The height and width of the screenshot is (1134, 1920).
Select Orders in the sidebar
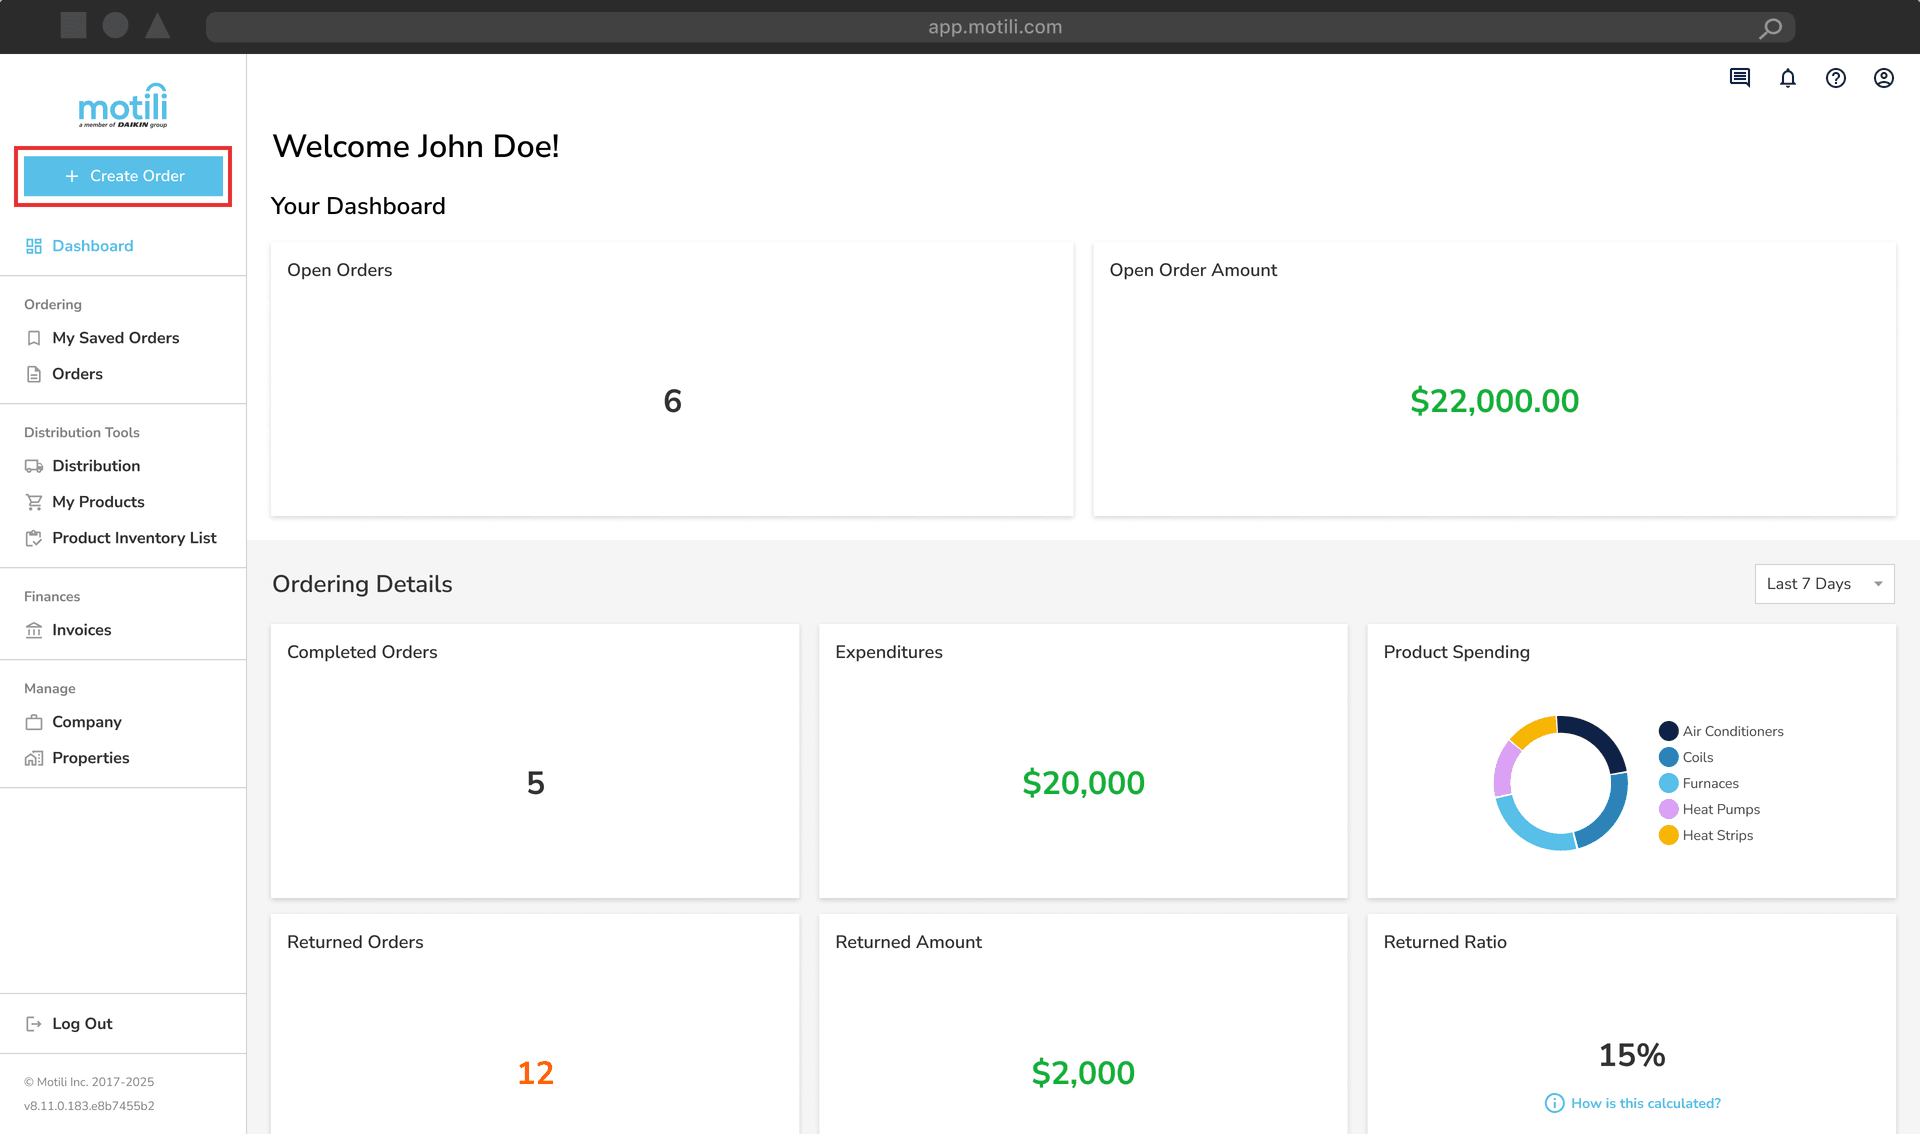coord(77,374)
